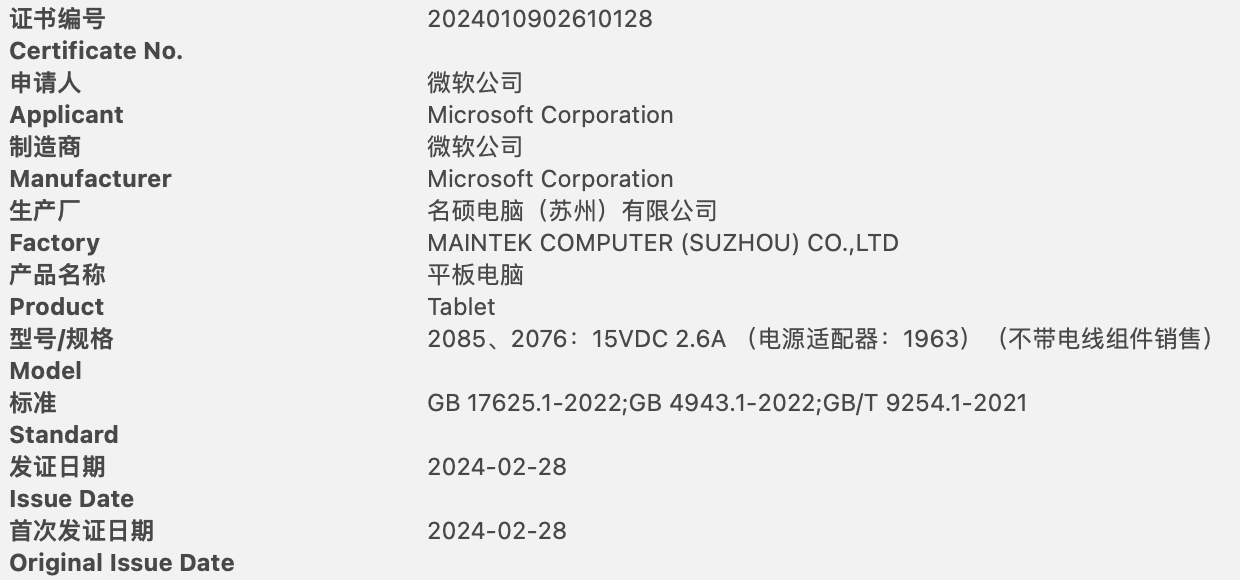Viewport: 1240px width, 580px height.
Task: Click the "Applicant" field label
Action: pyautogui.click(x=66, y=115)
